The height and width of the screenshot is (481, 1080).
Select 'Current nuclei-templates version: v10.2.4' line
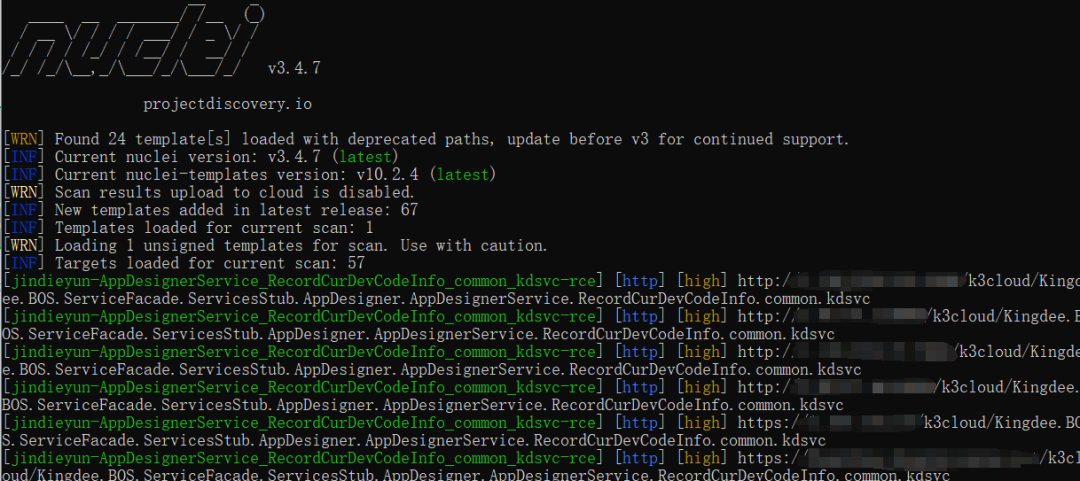click(x=250, y=175)
